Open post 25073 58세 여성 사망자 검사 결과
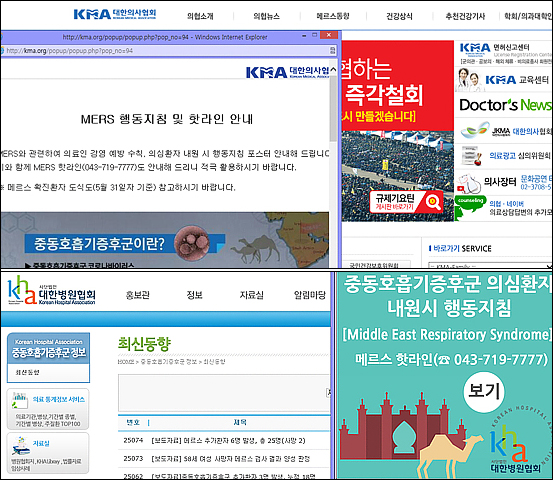This screenshot has width=553, height=480. (x=230, y=459)
